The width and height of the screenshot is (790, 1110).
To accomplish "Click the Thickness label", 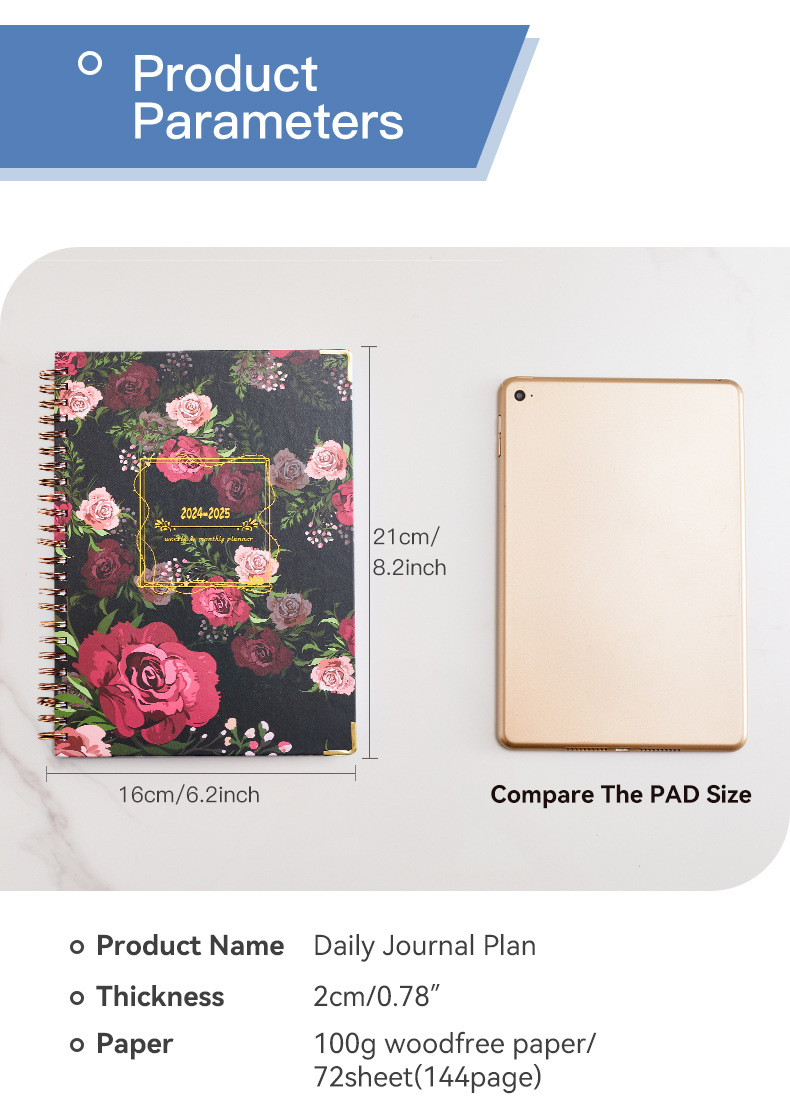I will [x=160, y=997].
